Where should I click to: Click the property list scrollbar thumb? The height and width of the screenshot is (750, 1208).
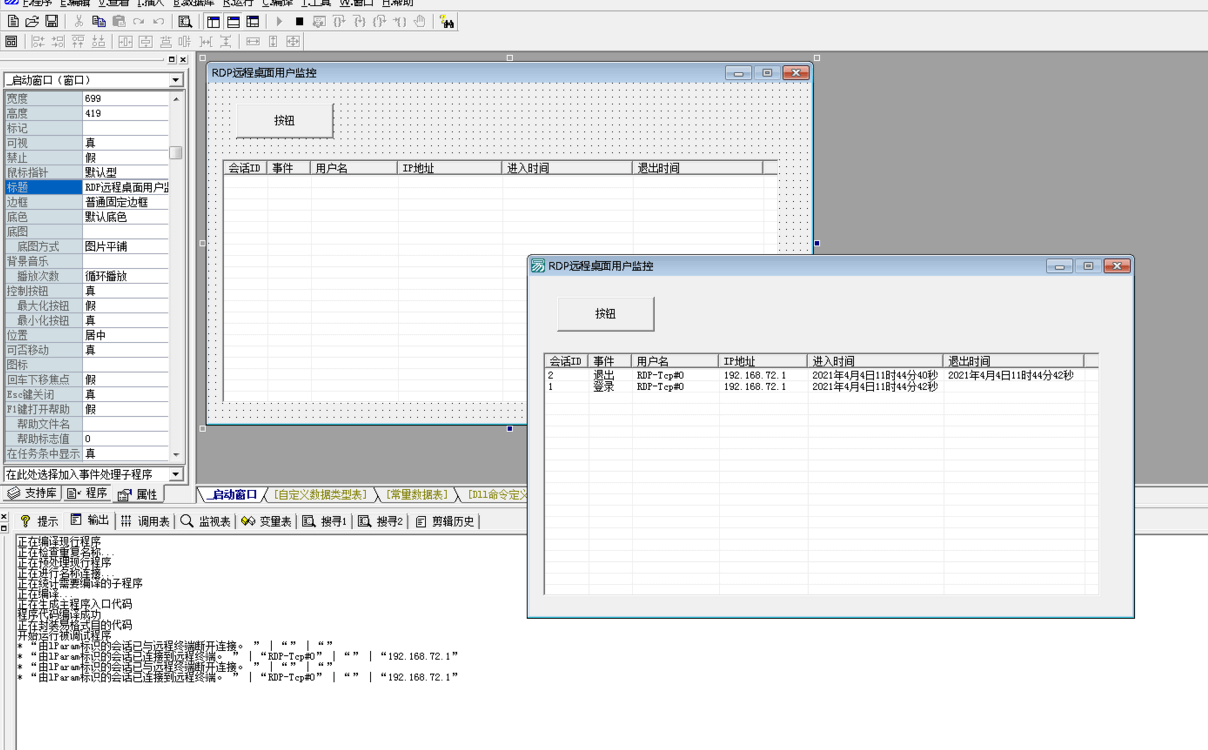177,153
